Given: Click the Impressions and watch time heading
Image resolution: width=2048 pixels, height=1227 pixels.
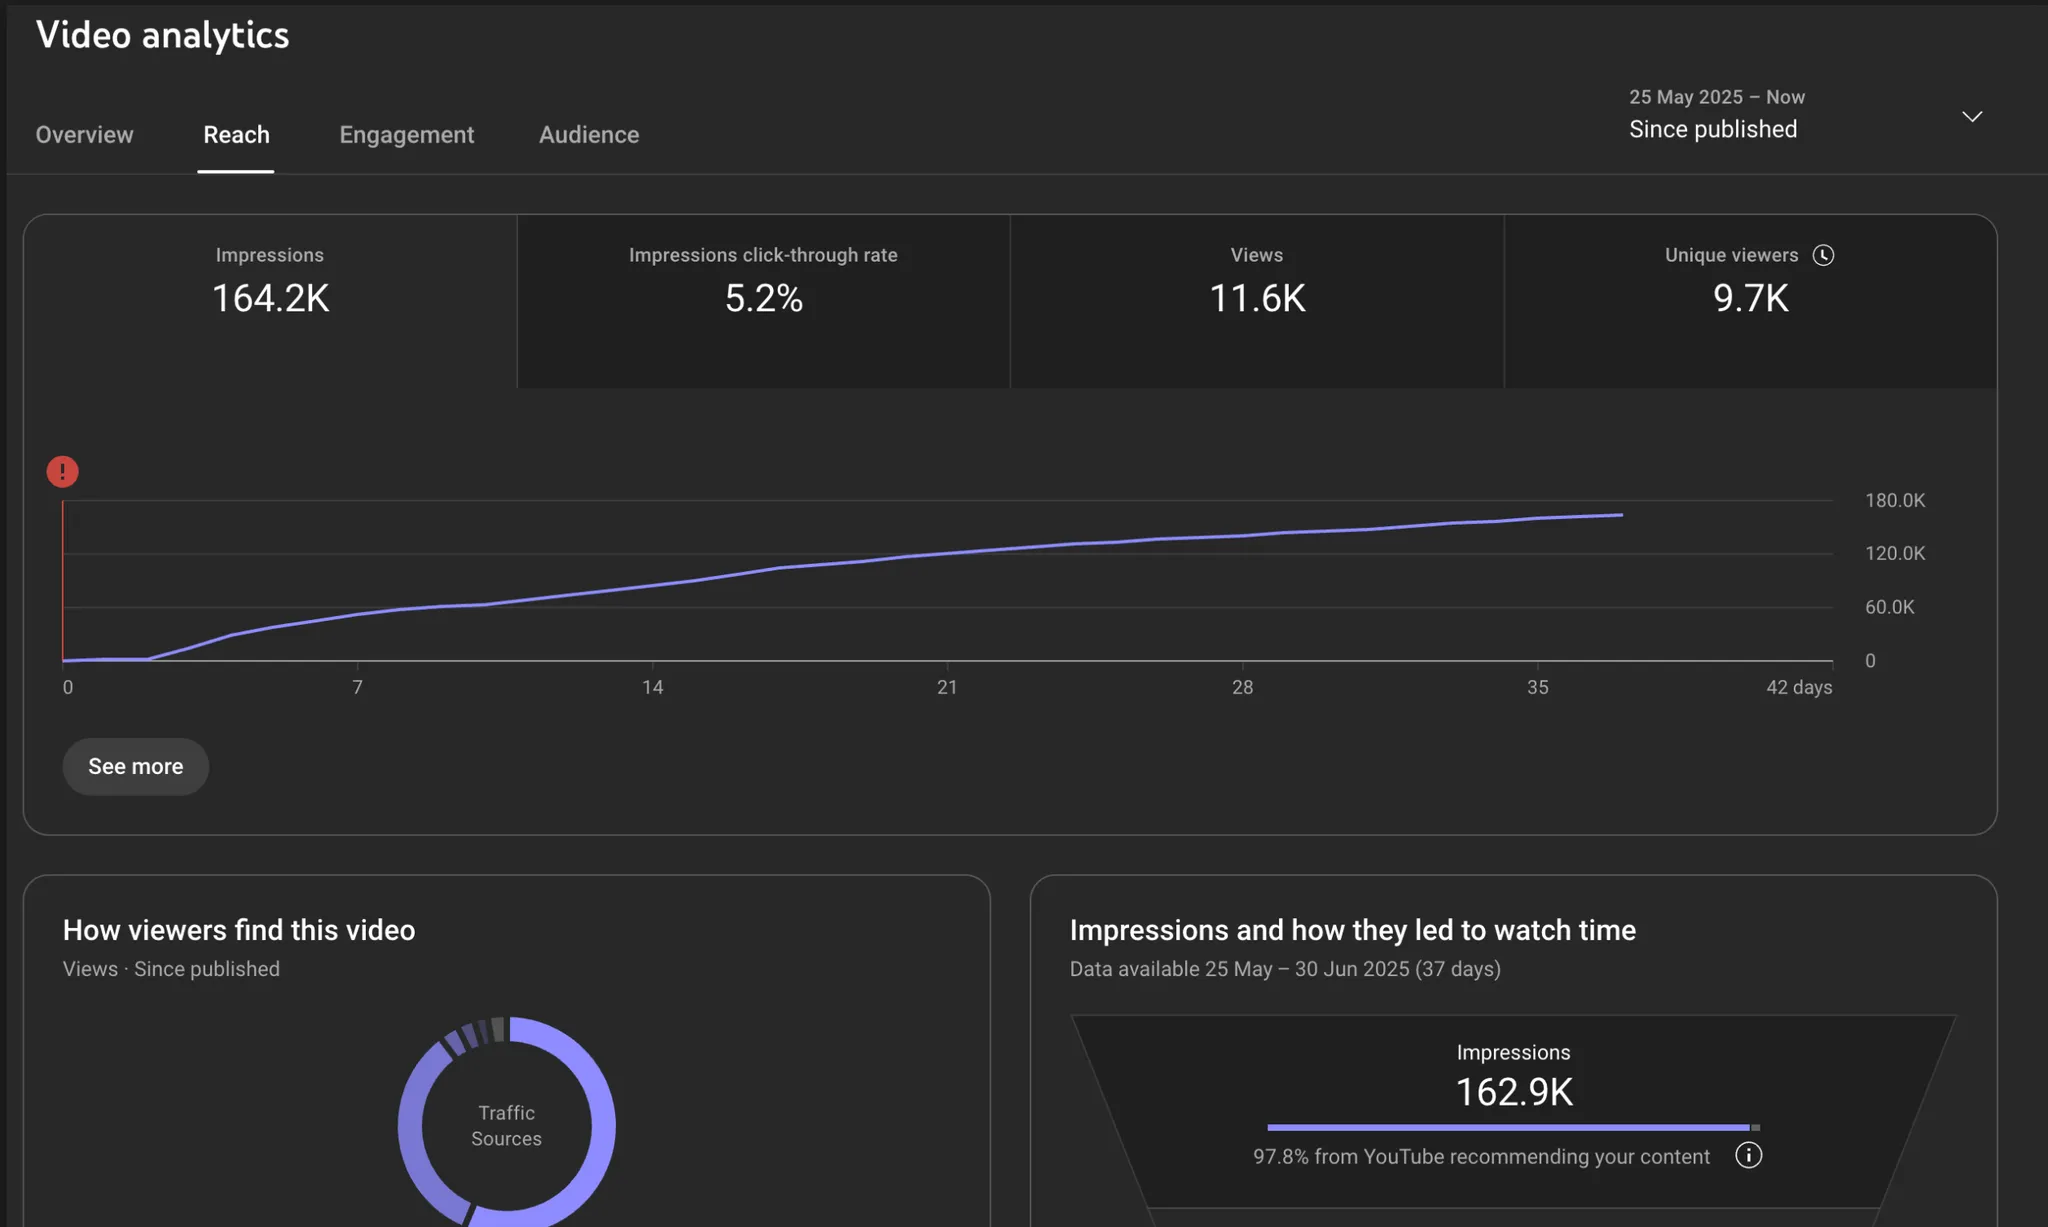Looking at the screenshot, I should (x=1352, y=930).
